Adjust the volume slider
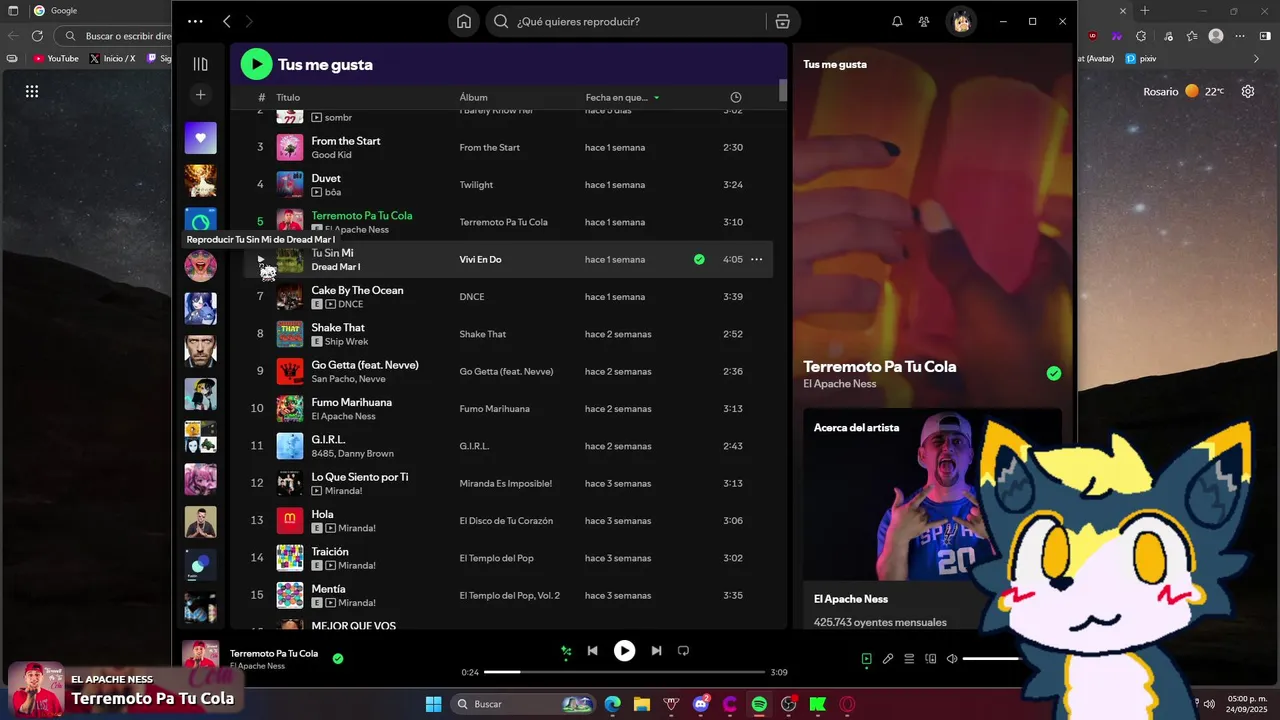The image size is (1280, 720). (x=990, y=659)
